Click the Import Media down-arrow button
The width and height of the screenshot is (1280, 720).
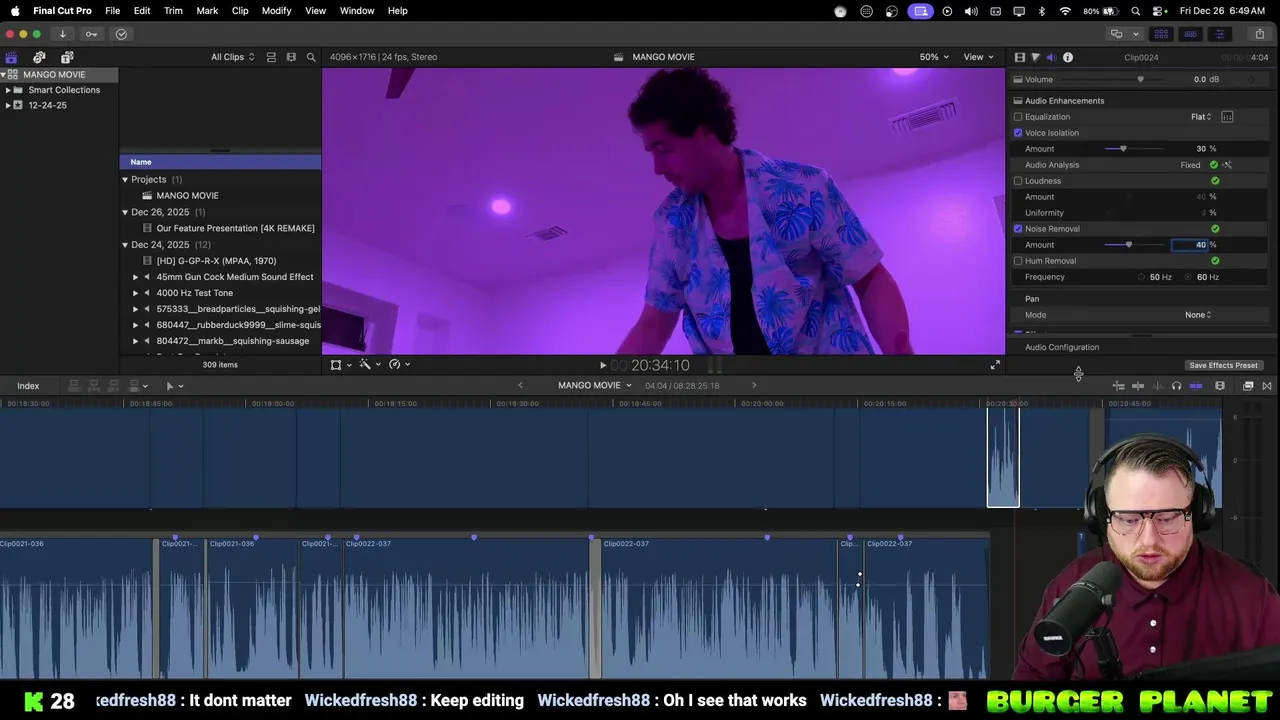point(62,34)
